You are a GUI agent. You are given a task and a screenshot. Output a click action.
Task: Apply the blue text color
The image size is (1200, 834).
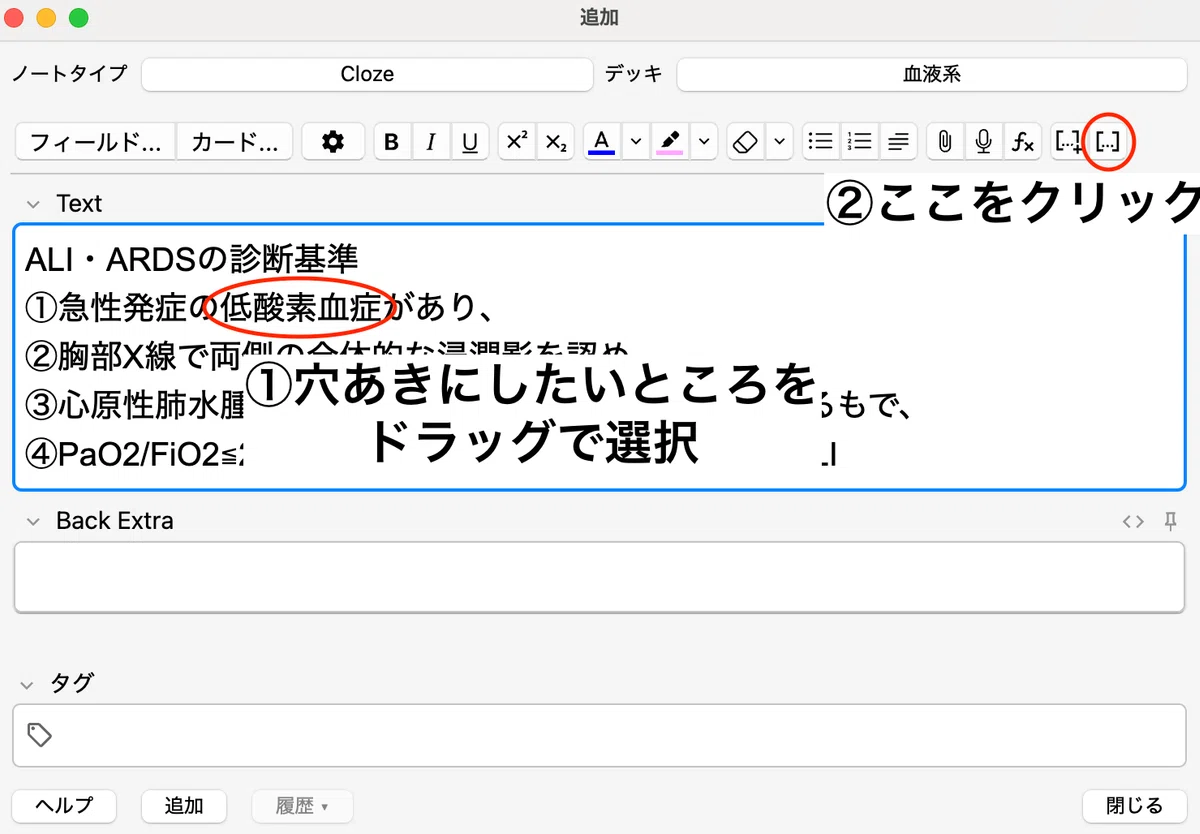[x=601, y=142]
